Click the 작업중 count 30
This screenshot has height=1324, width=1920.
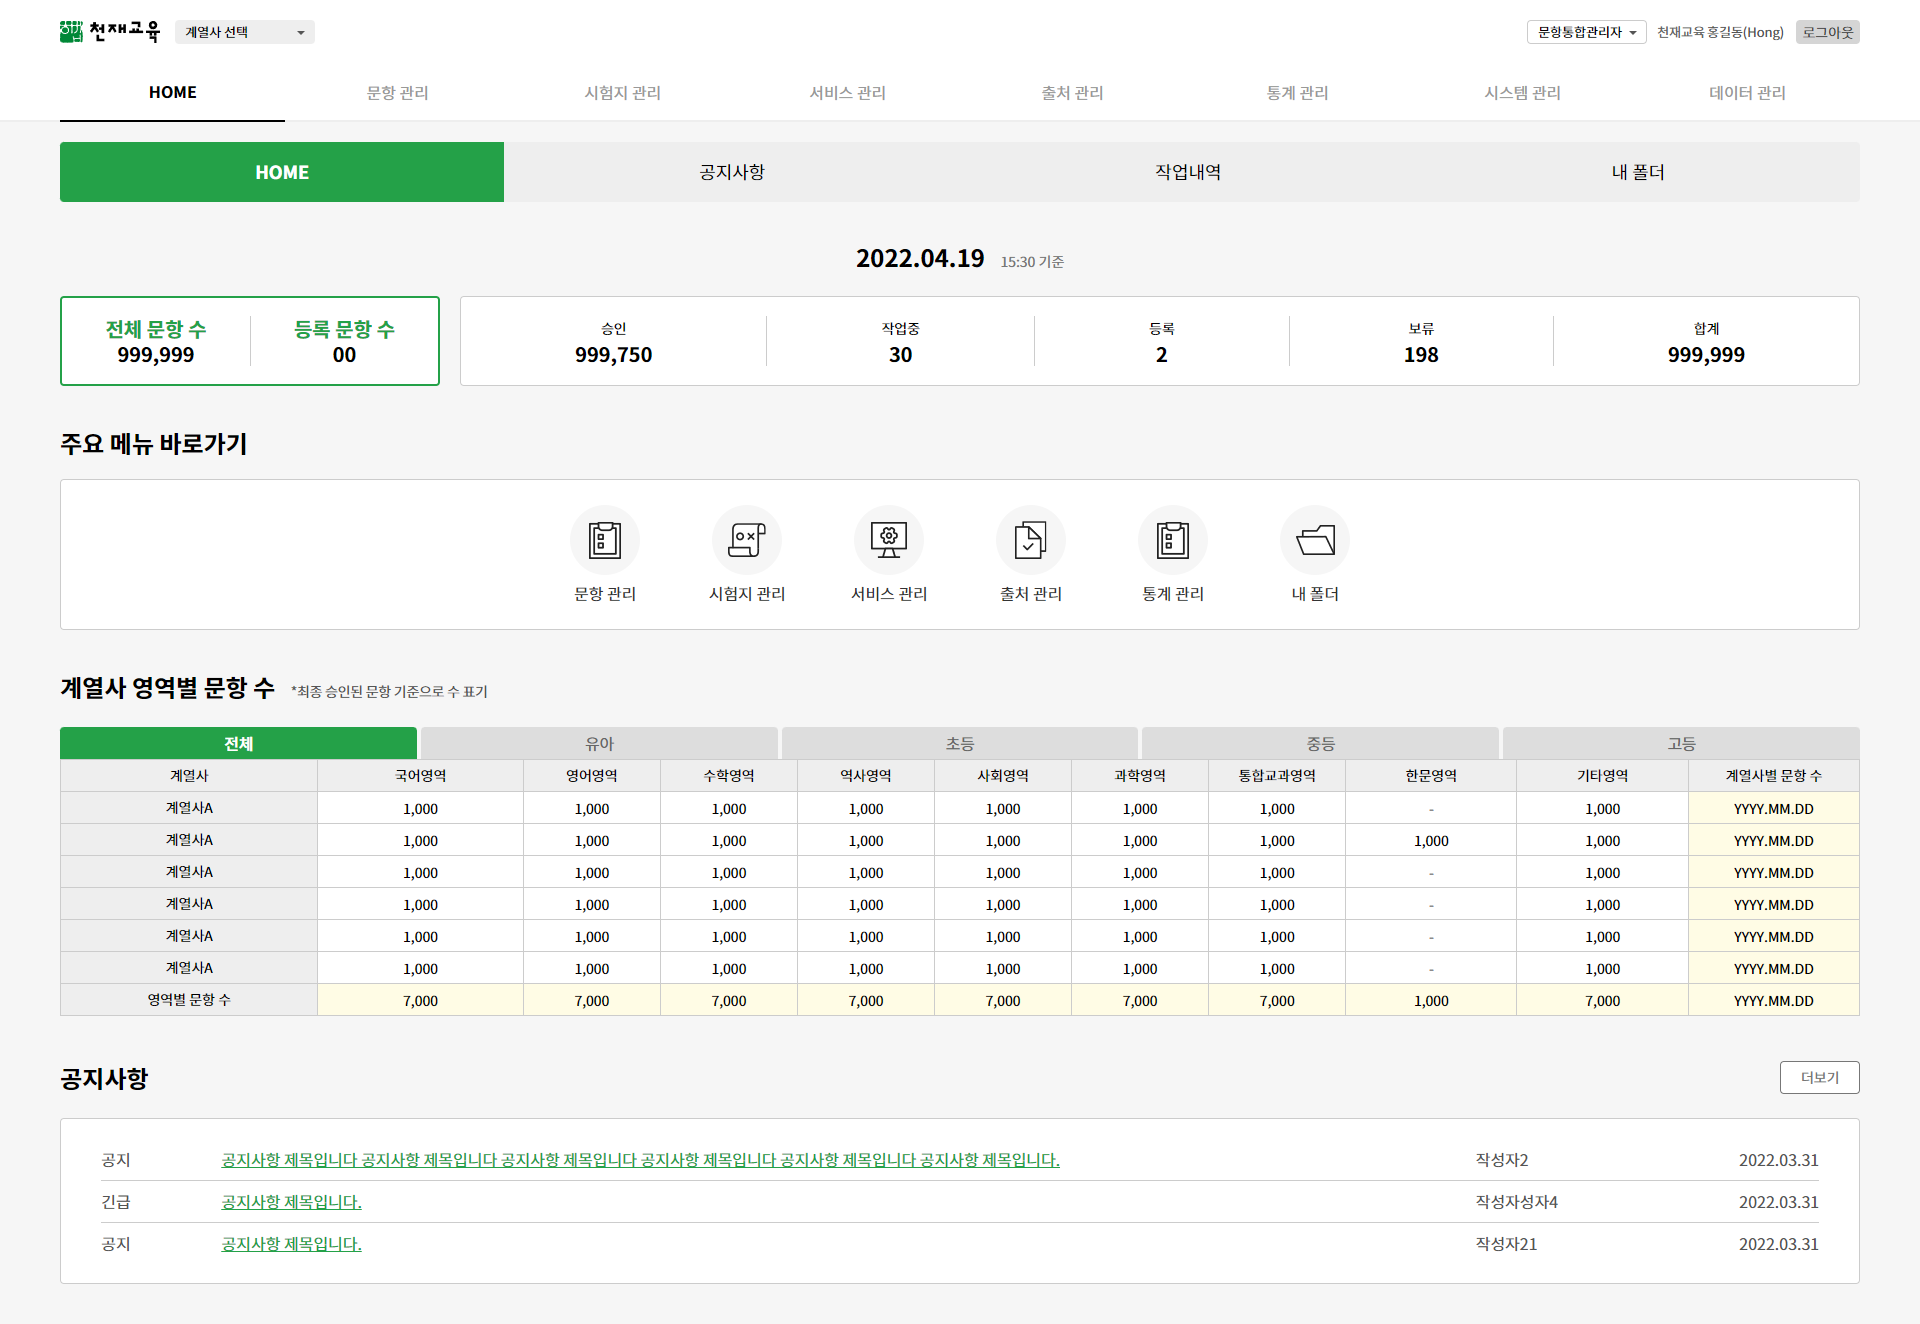click(900, 355)
